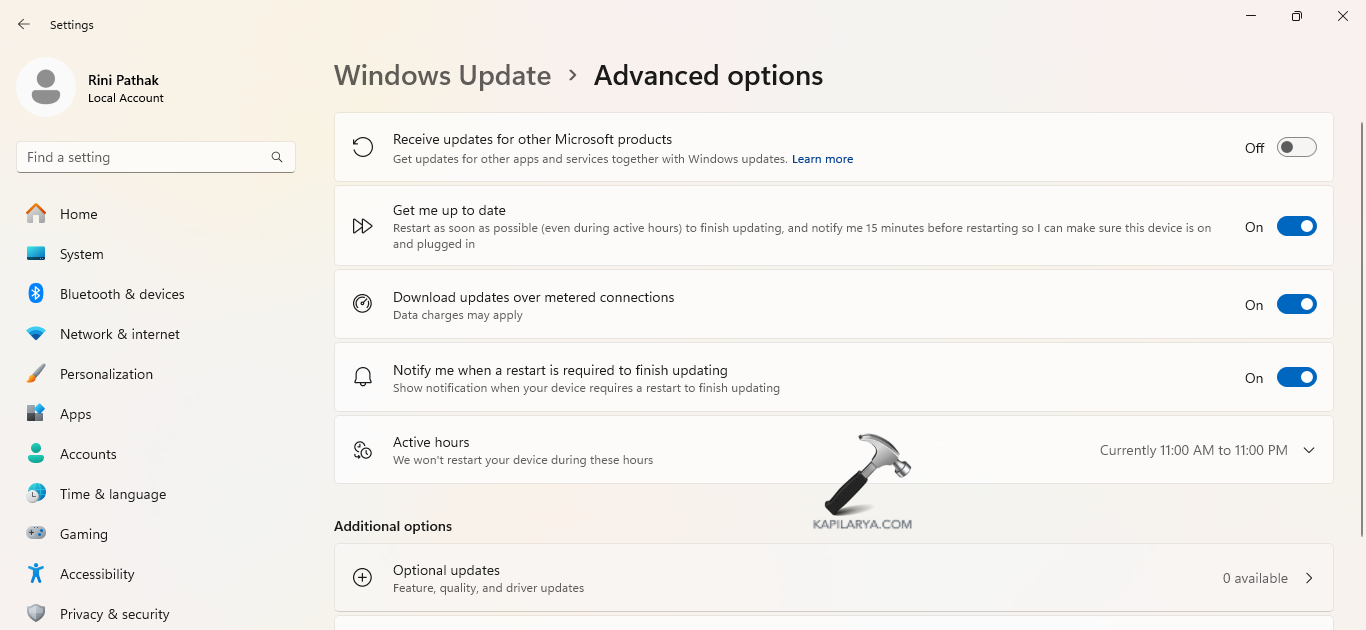Open Optional updates page chevron
The image size is (1366, 630).
click(1309, 578)
